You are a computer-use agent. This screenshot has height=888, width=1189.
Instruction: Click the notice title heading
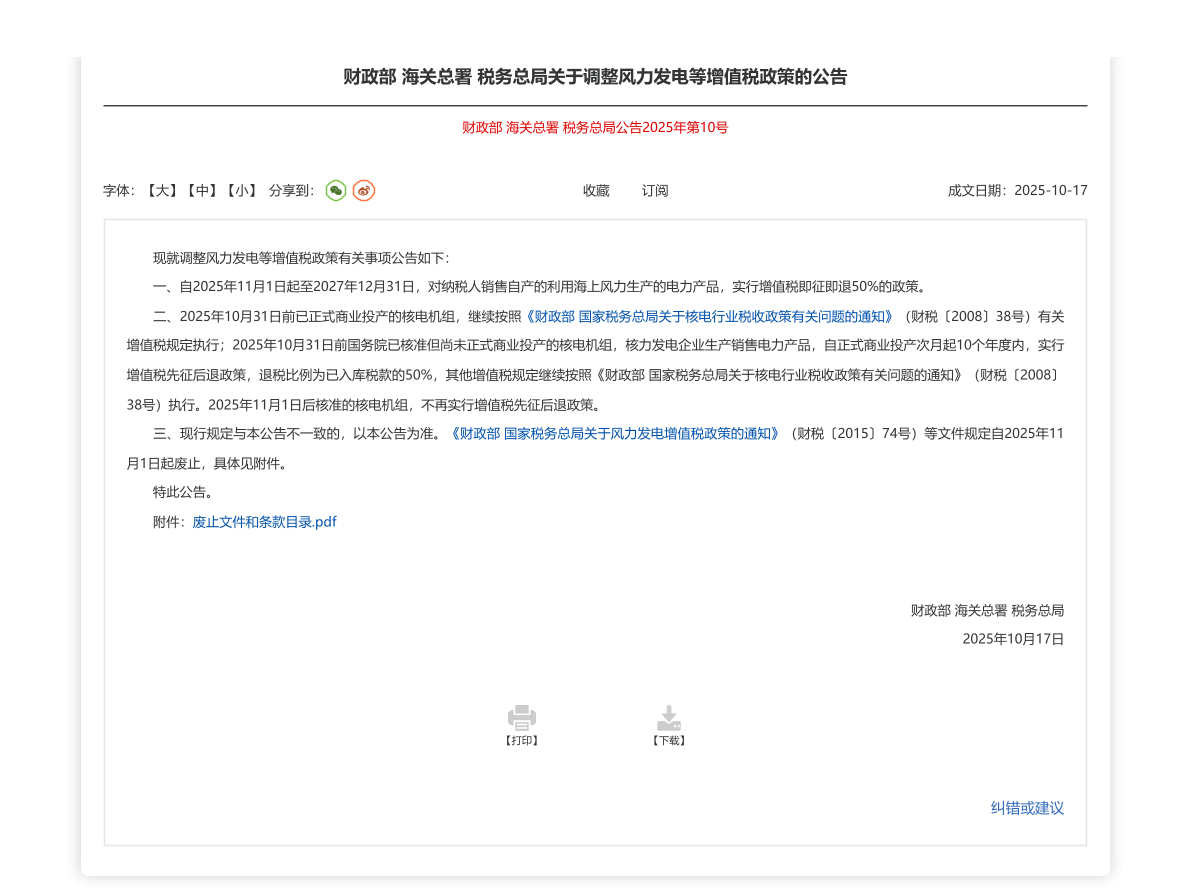tap(595, 77)
